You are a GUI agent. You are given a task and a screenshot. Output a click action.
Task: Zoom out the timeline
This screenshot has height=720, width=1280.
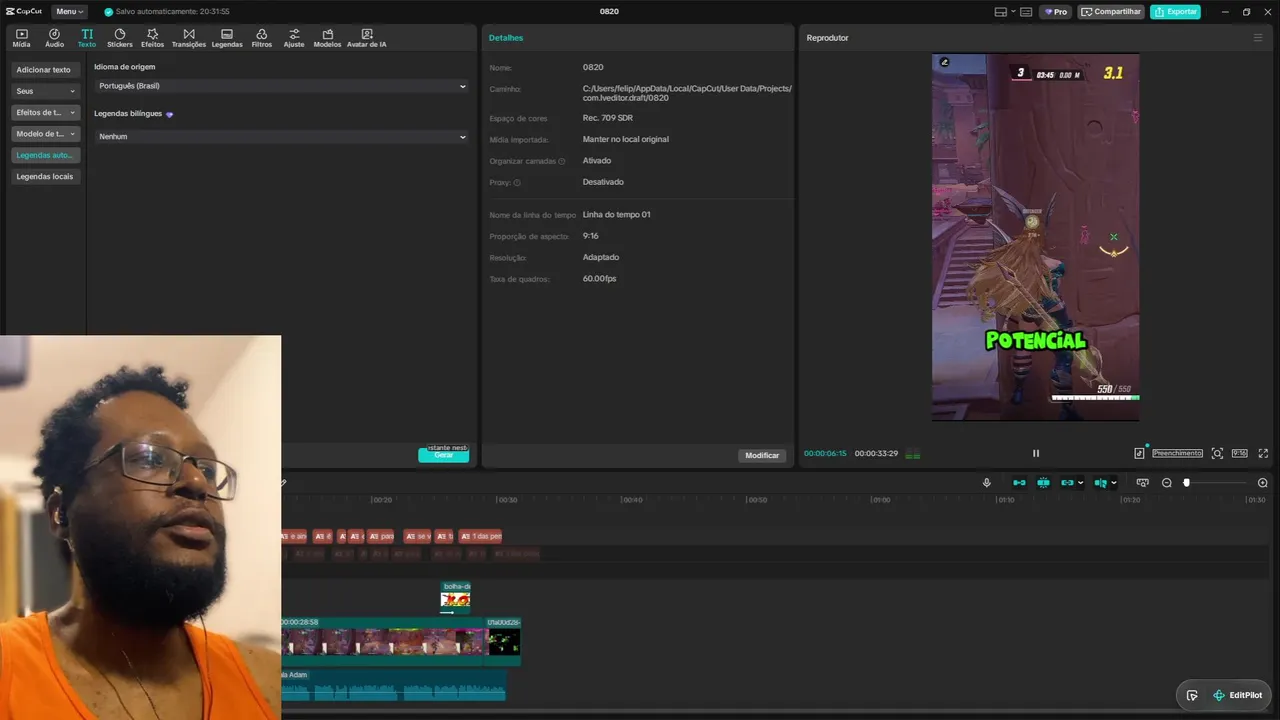tap(1167, 483)
